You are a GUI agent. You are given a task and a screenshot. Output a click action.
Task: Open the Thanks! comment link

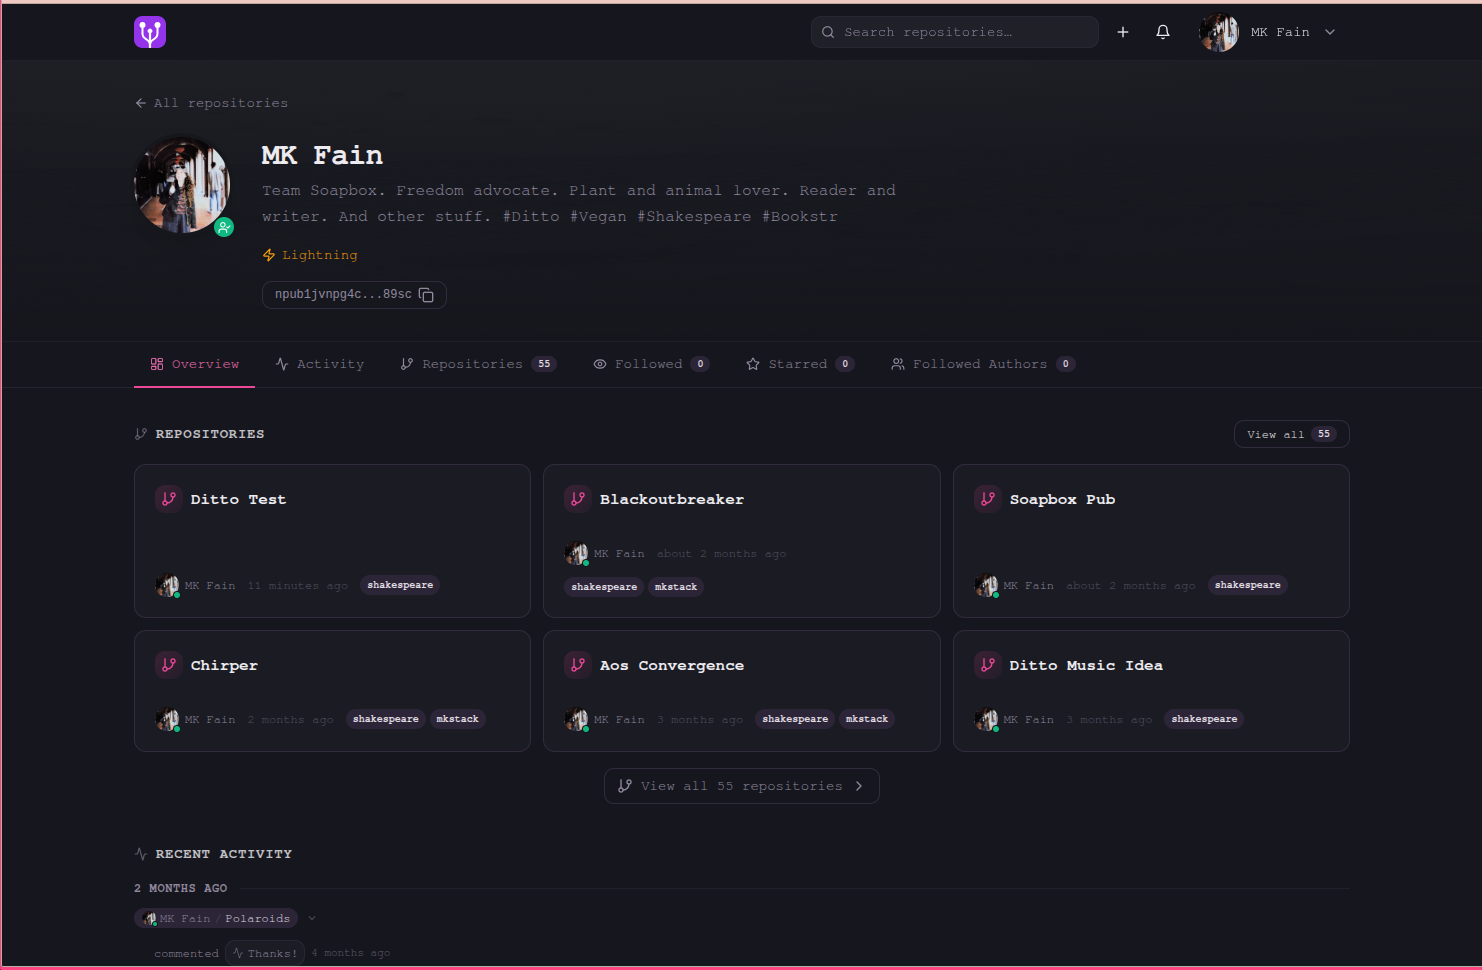pyautogui.click(x=264, y=953)
